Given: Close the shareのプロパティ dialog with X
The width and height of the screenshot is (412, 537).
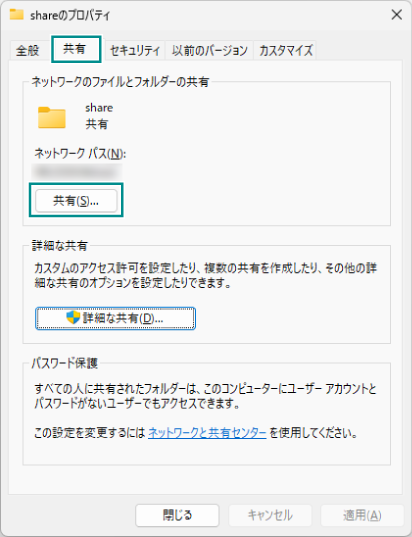Looking at the screenshot, I should click(x=397, y=15).
